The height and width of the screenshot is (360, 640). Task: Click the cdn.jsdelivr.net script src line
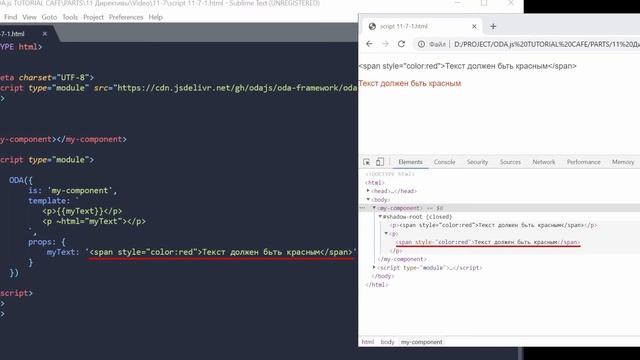click(x=179, y=88)
